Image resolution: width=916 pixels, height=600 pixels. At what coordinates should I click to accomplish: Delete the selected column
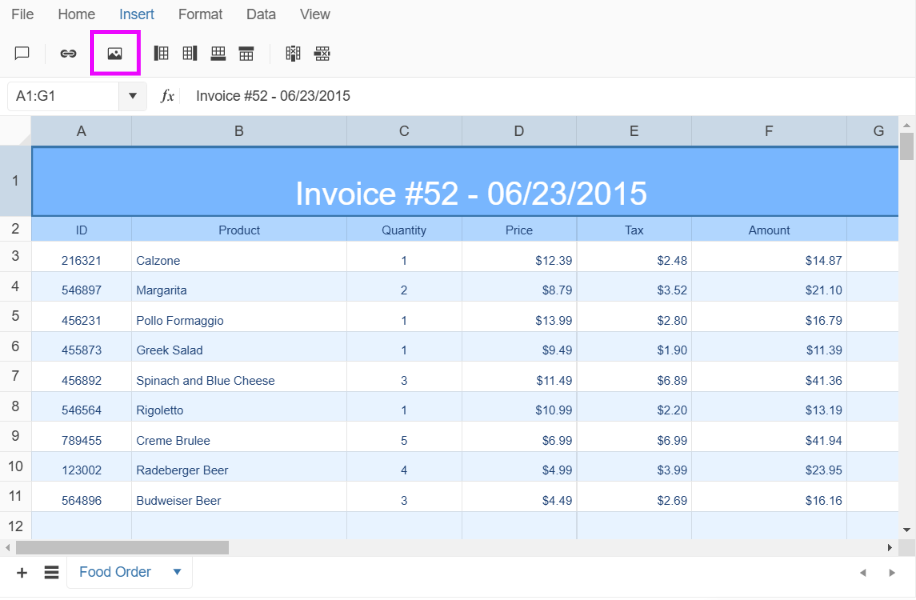click(x=293, y=53)
